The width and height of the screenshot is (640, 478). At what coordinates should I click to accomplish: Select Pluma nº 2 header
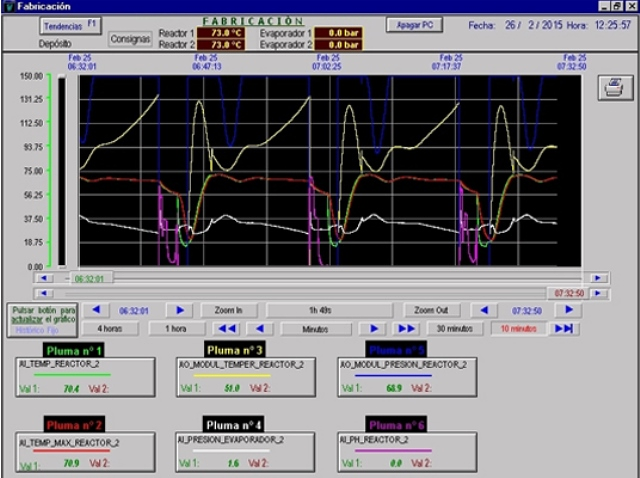coord(74,425)
